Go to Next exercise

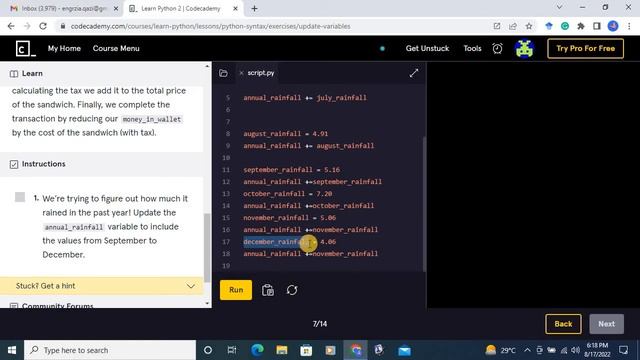(607, 324)
